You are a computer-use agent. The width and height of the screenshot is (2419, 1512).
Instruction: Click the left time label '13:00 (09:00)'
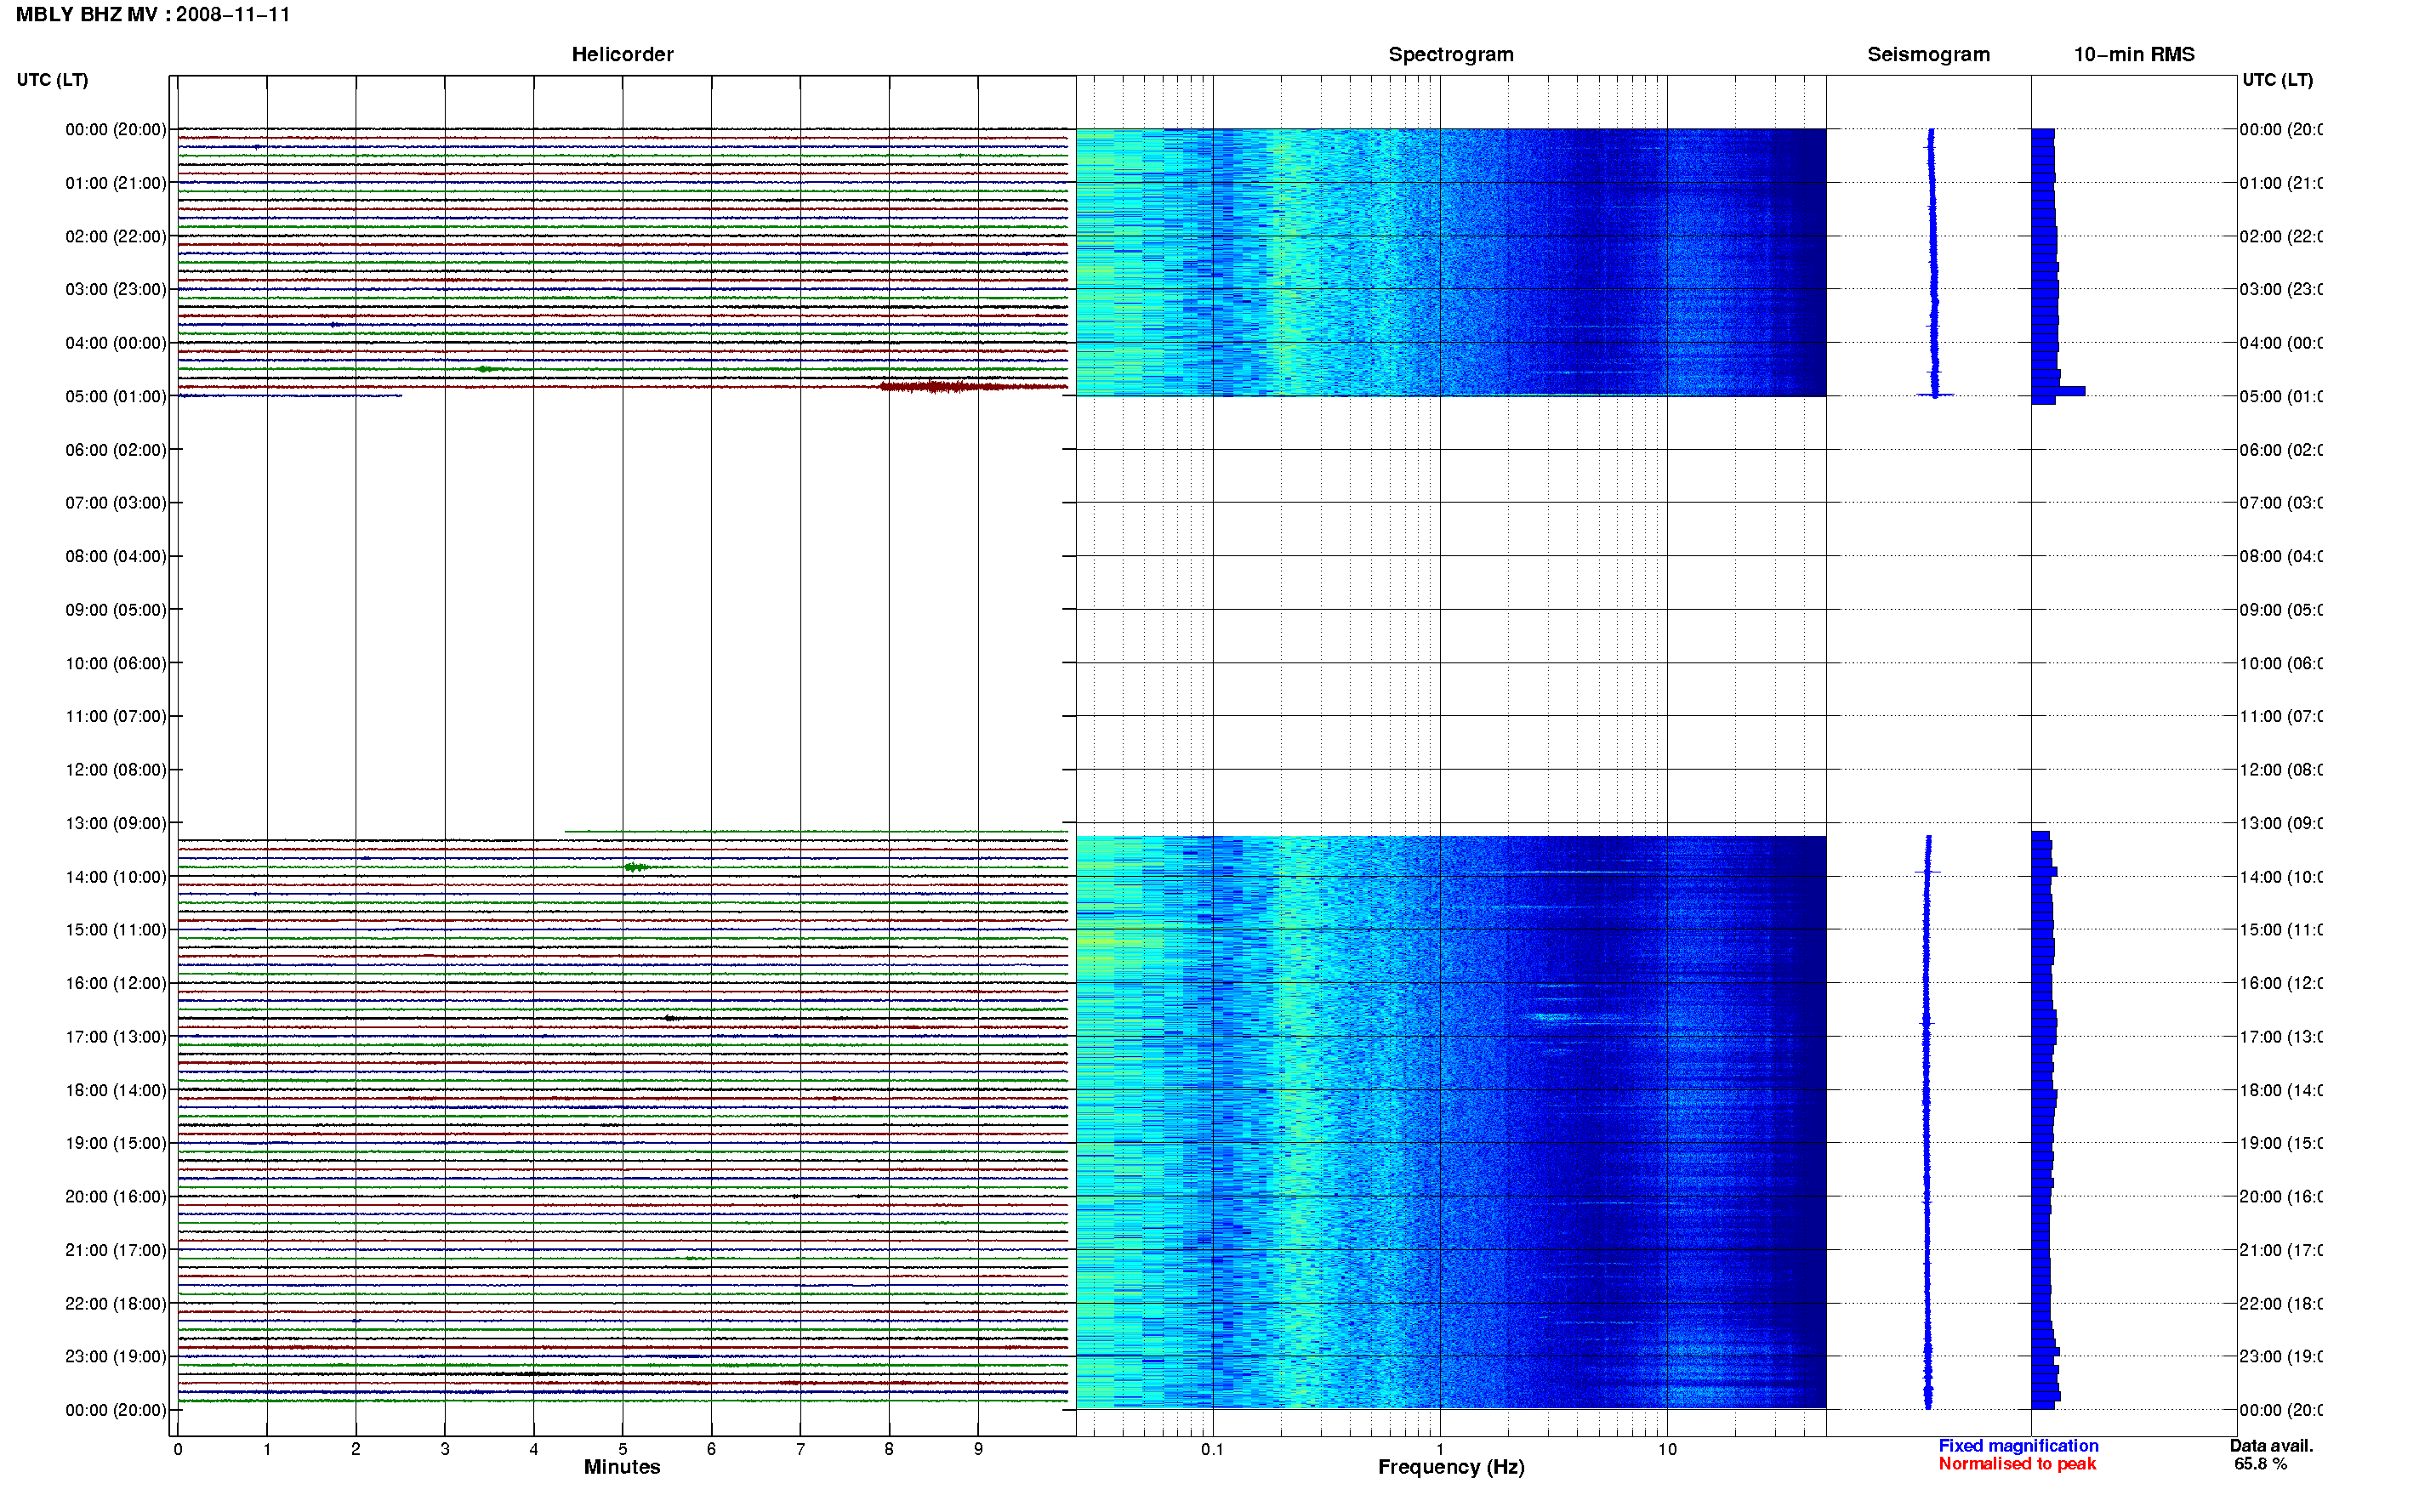click(x=116, y=824)
